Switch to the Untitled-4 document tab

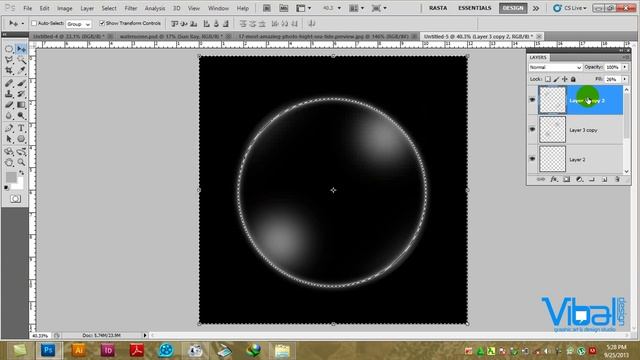tap(72, 36)
